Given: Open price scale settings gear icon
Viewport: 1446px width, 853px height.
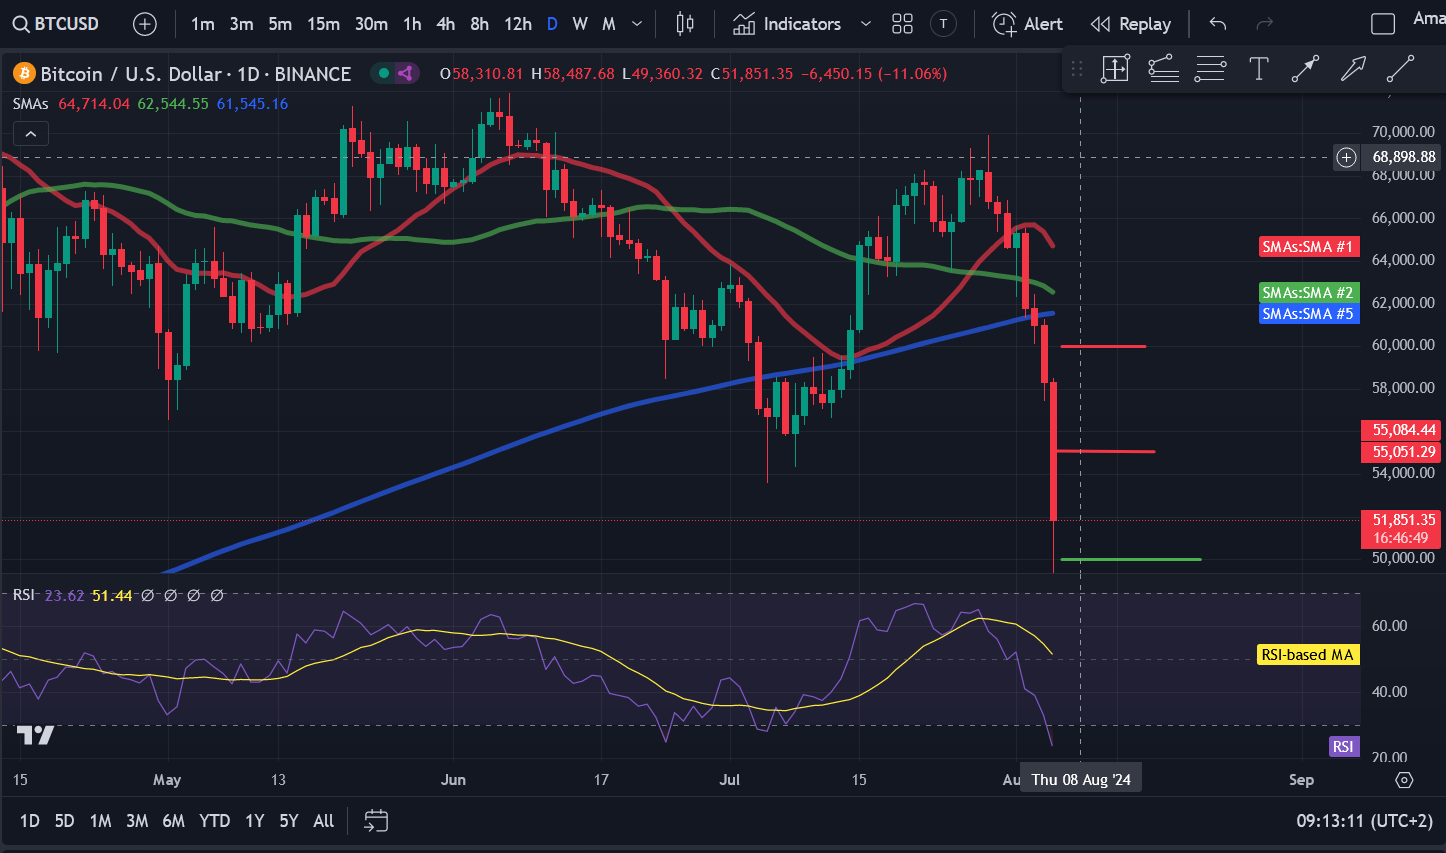Looking at the screenshot, I should tap(1404, 780).
